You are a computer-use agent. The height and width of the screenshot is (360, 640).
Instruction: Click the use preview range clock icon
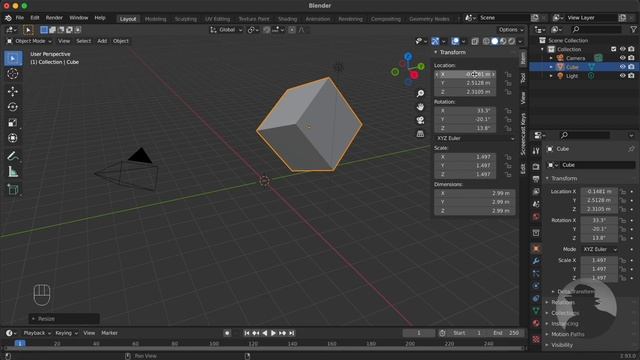coord(442,333)
